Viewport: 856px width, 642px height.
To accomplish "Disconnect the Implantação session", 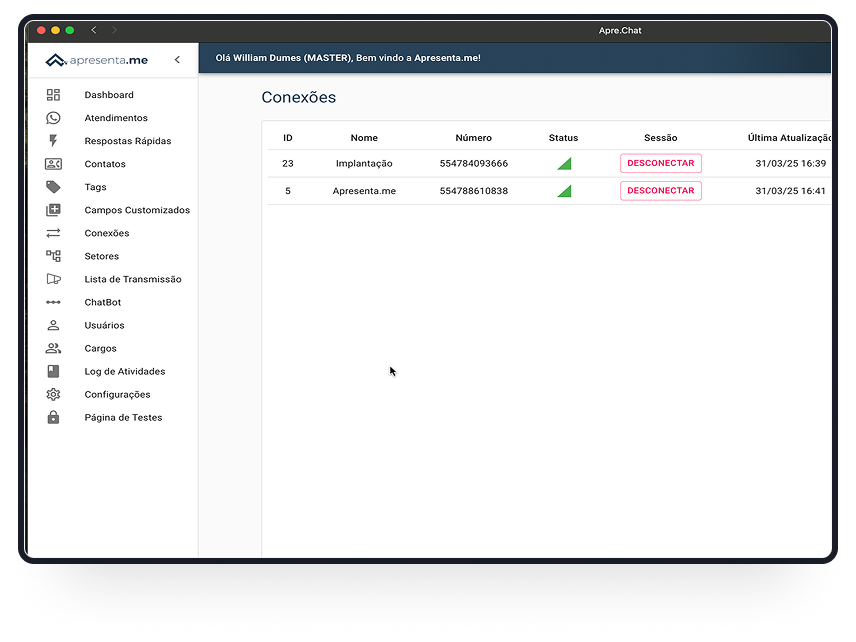I will point(661,163).
